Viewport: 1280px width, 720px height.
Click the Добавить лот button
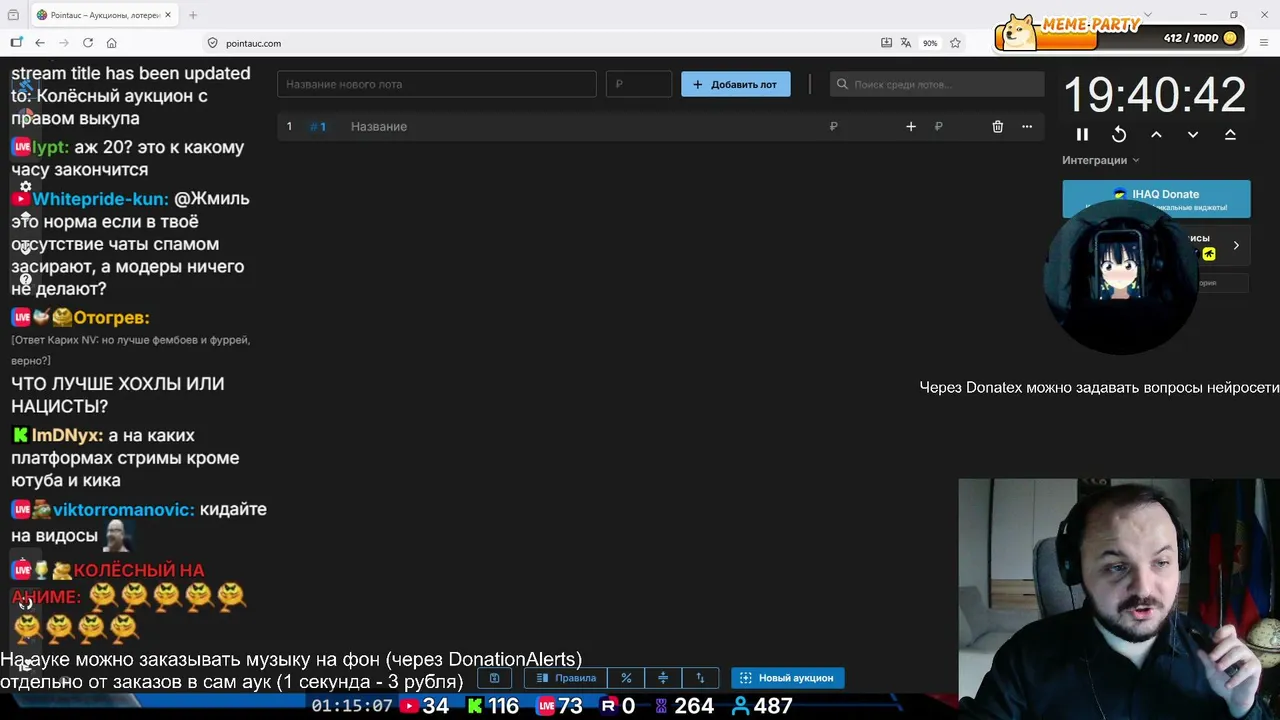(736, 84)
